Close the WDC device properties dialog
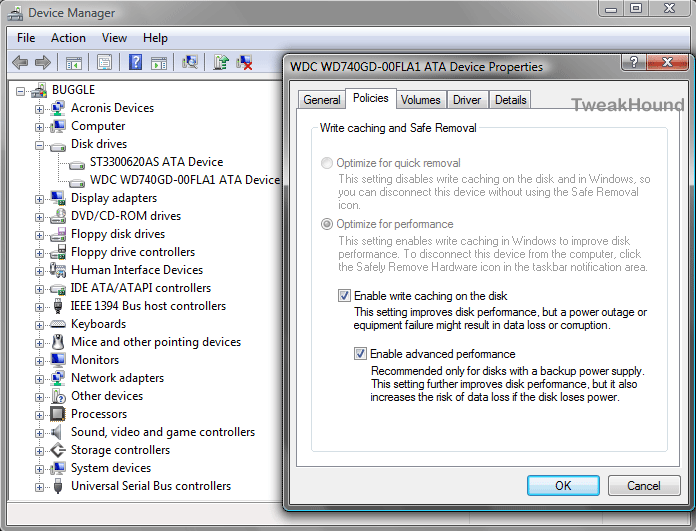696x531 pixels. 668,62
